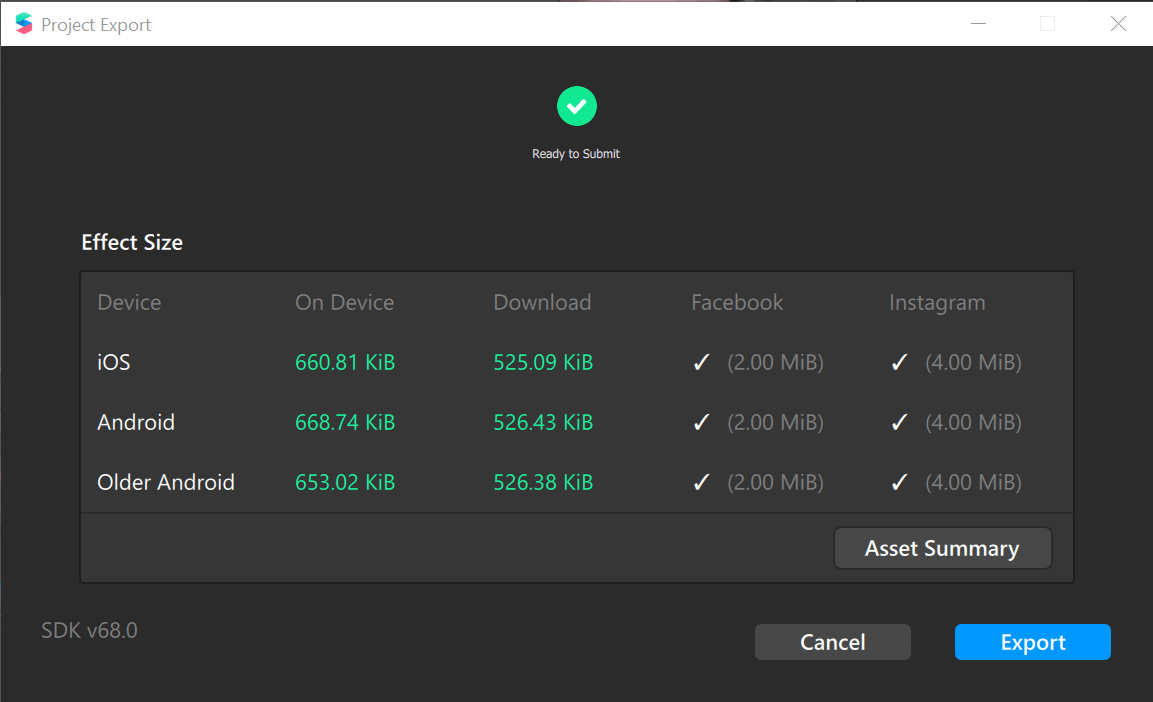
Task: Click the Android Facebook checkmark
Action: click(x=702, y=422)
